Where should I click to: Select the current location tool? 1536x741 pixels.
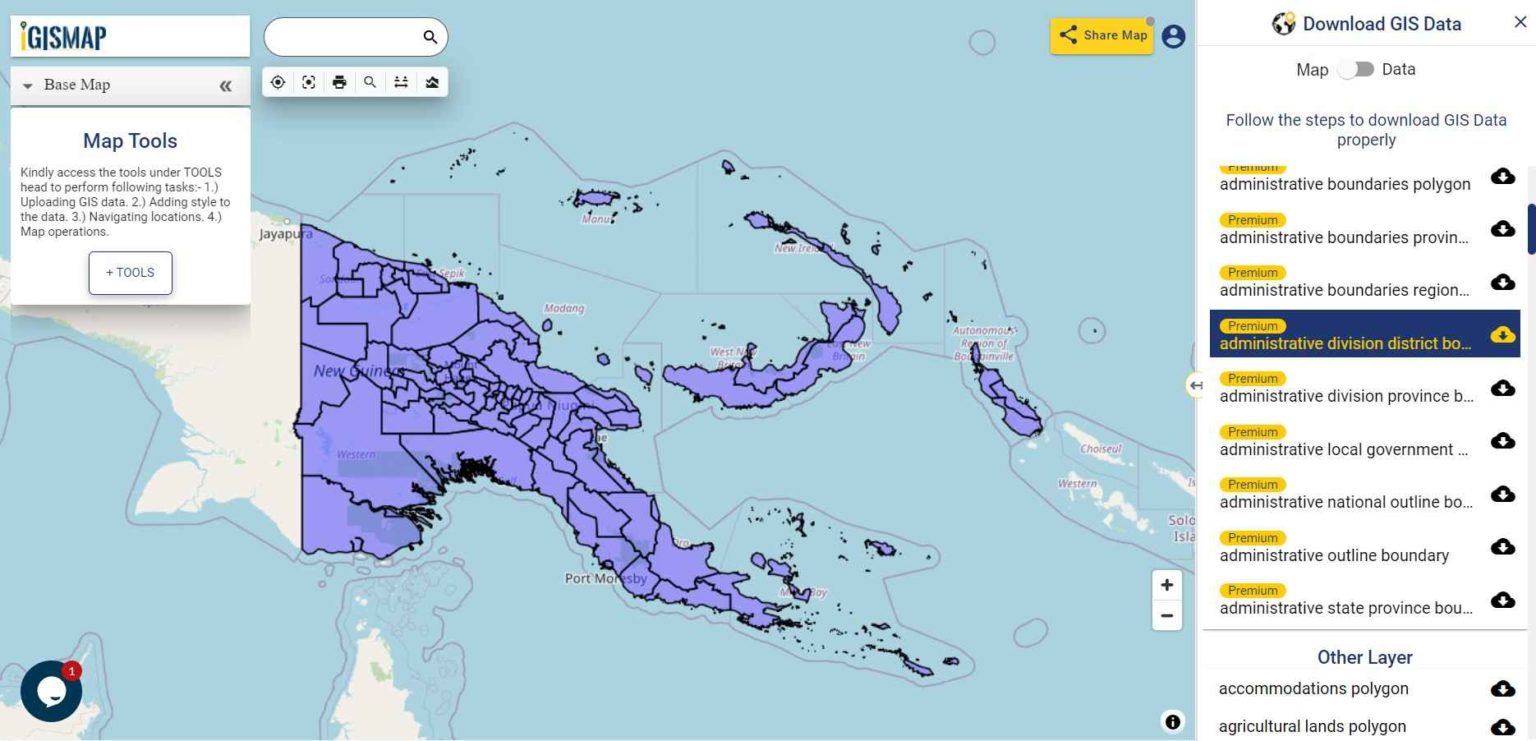pyautogui.click(x=277, y=82)
